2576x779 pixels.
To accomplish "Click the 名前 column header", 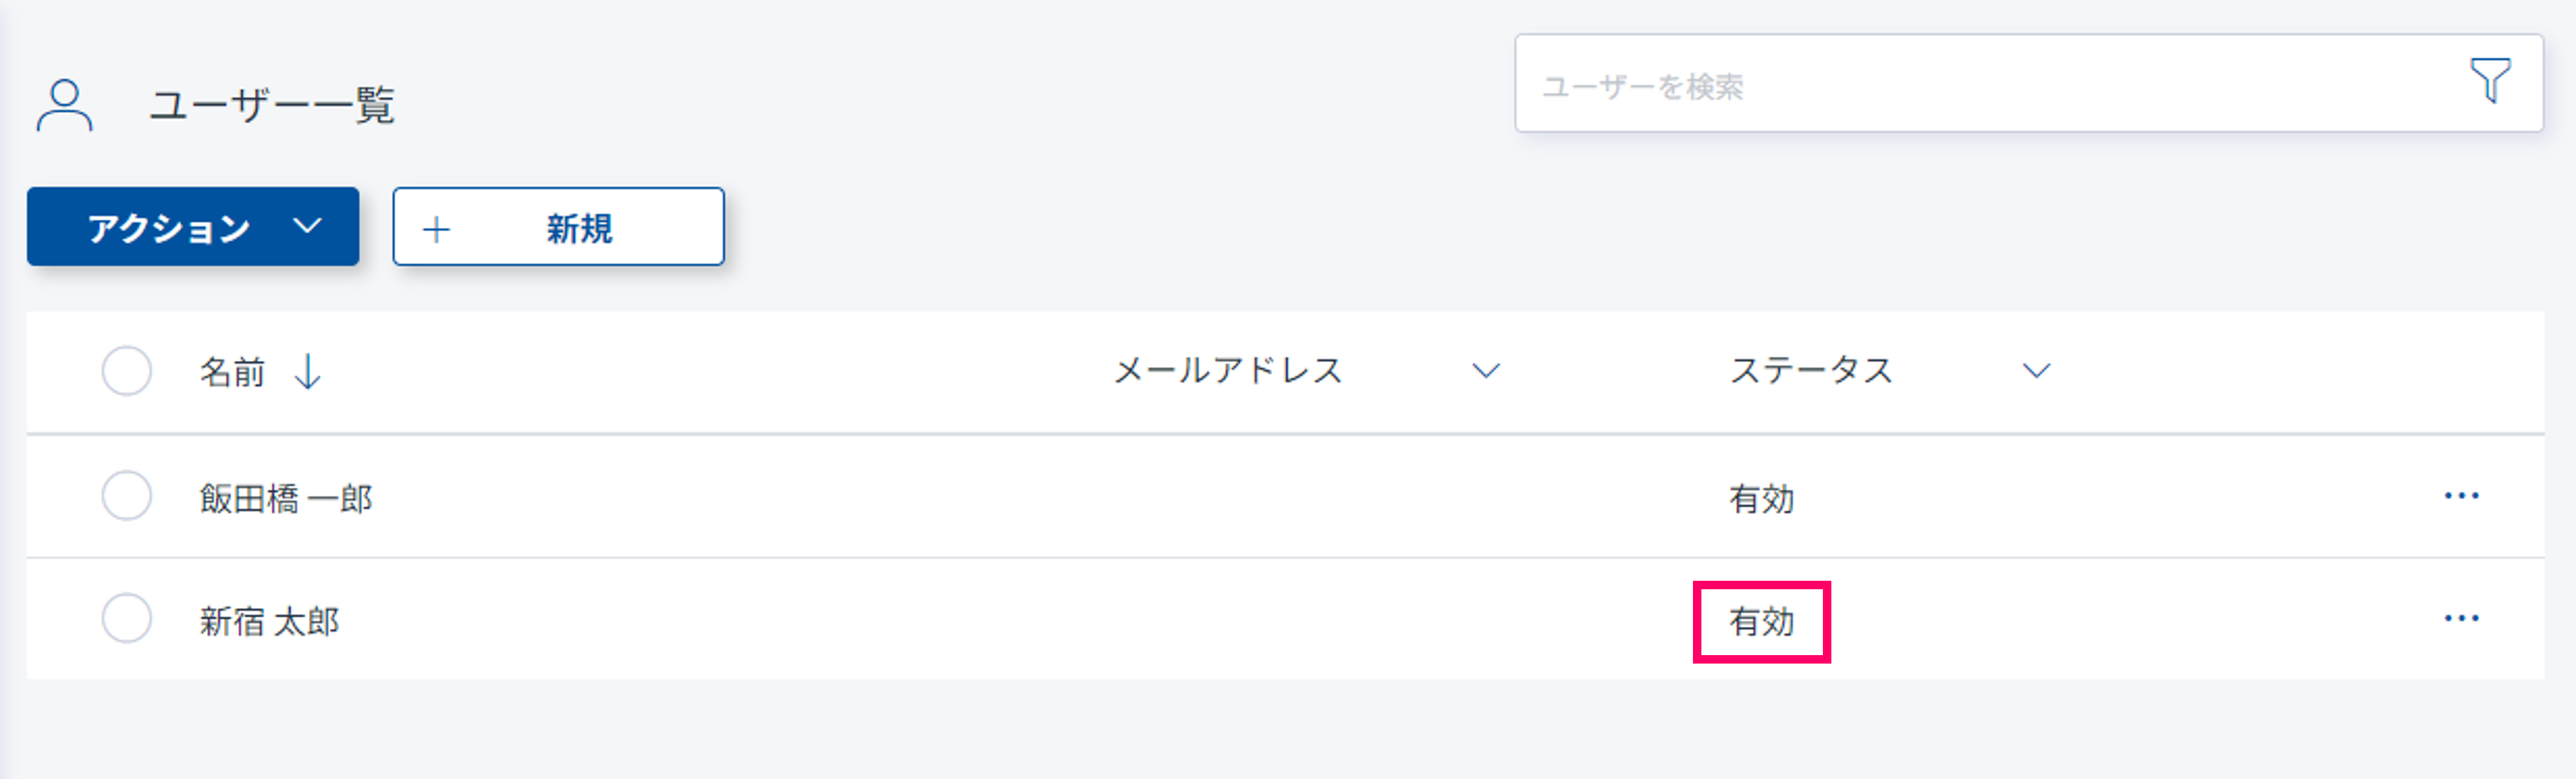I will 232,372.
